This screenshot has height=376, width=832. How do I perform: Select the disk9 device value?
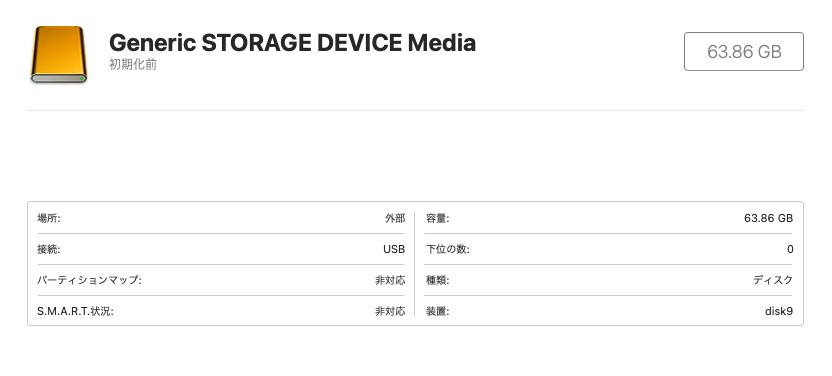(x=779, y=311)
